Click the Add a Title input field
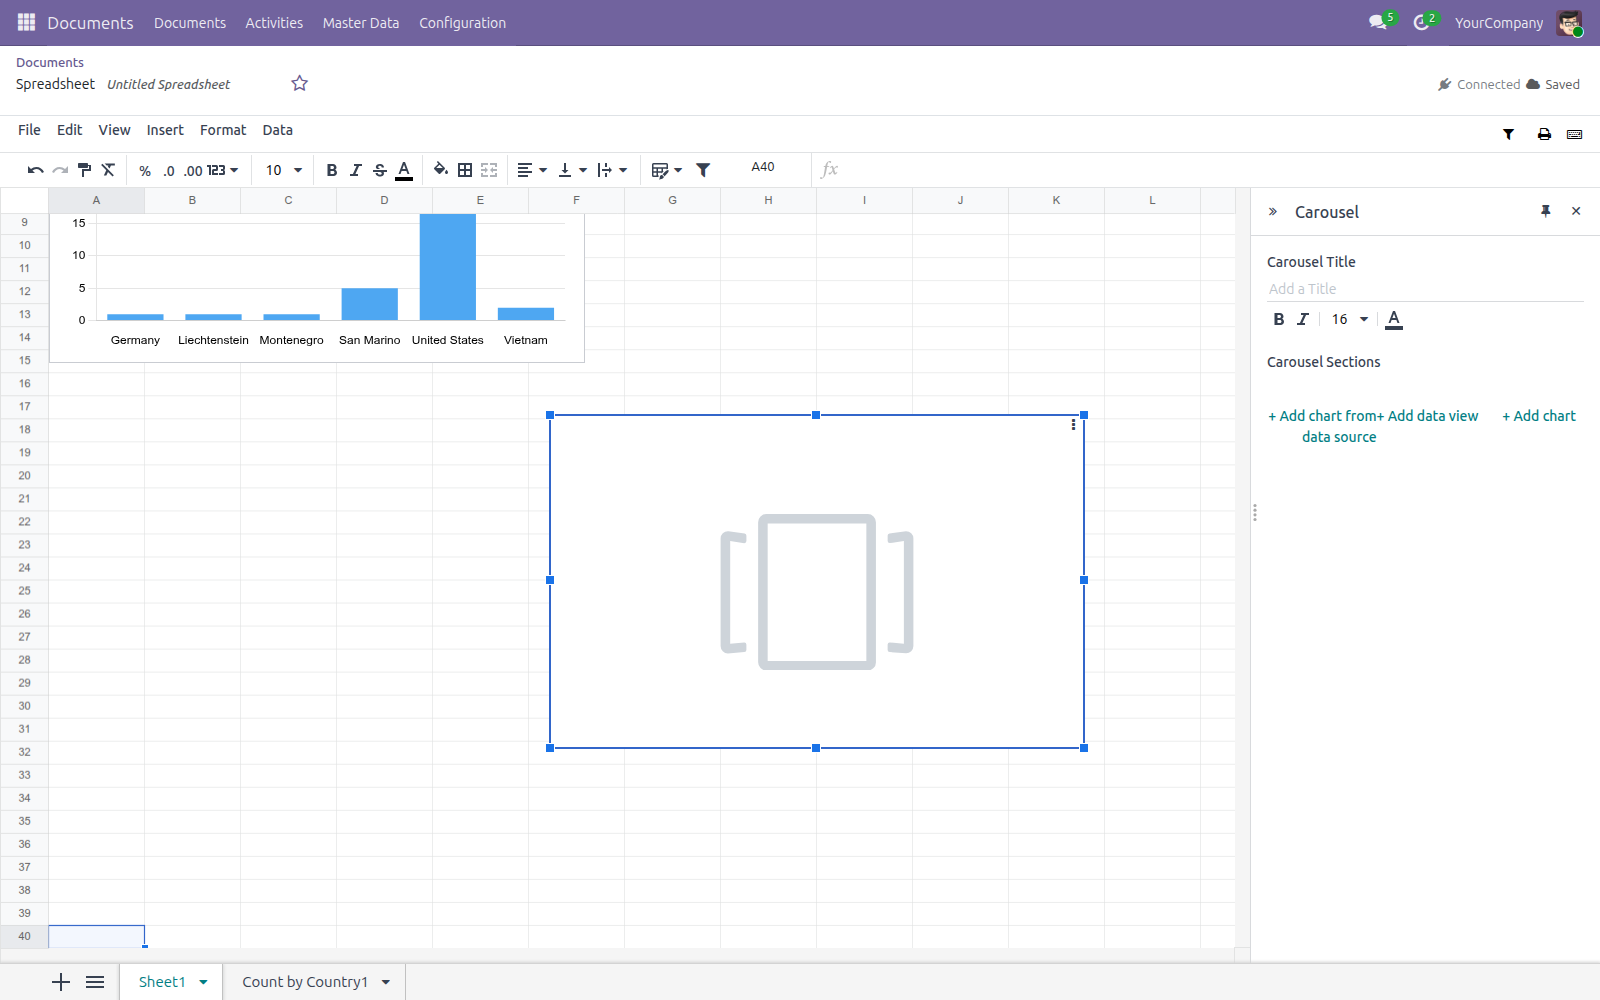Image resolution: width=1600 pixels, height=1000 pixels. pos(1425,289)
